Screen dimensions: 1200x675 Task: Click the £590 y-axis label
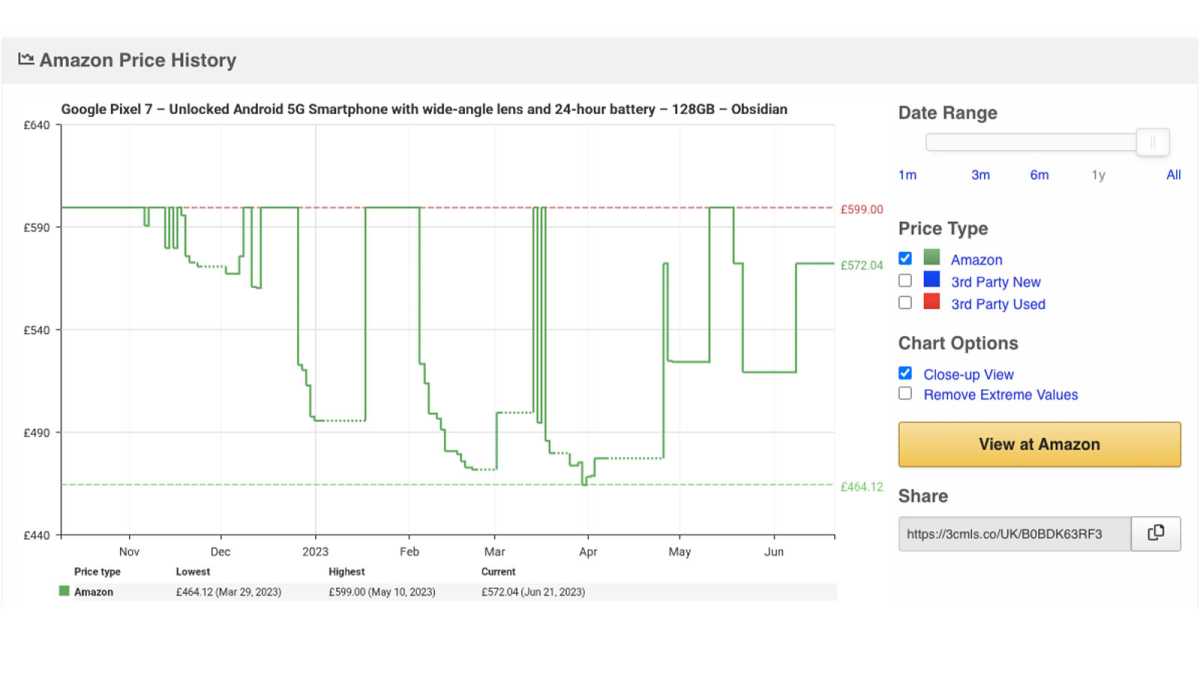tap(36, 228)
